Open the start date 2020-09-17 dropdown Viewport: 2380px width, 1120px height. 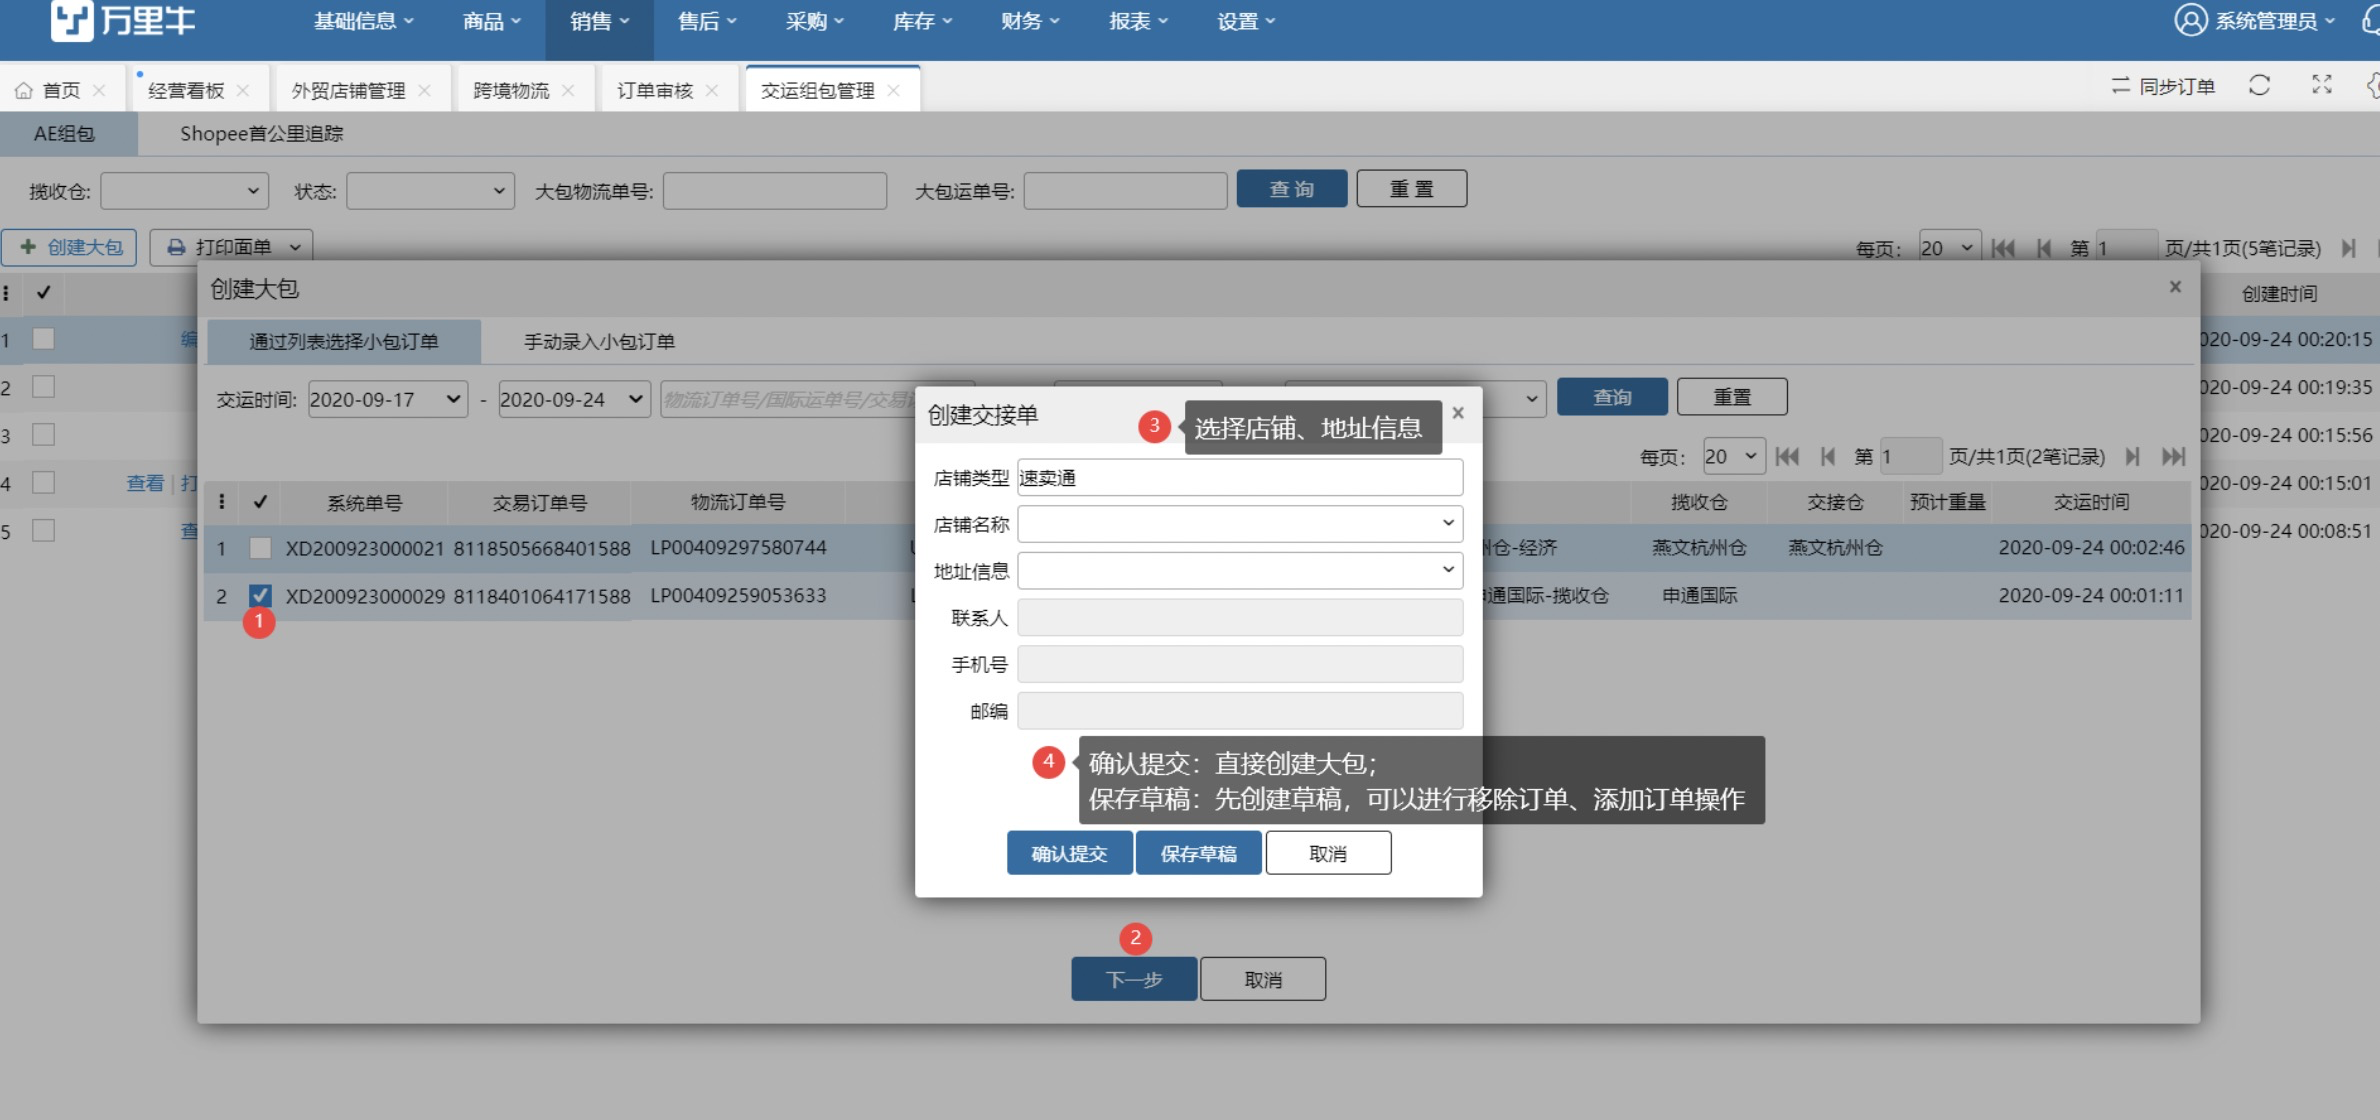click(x=388, y=399)
